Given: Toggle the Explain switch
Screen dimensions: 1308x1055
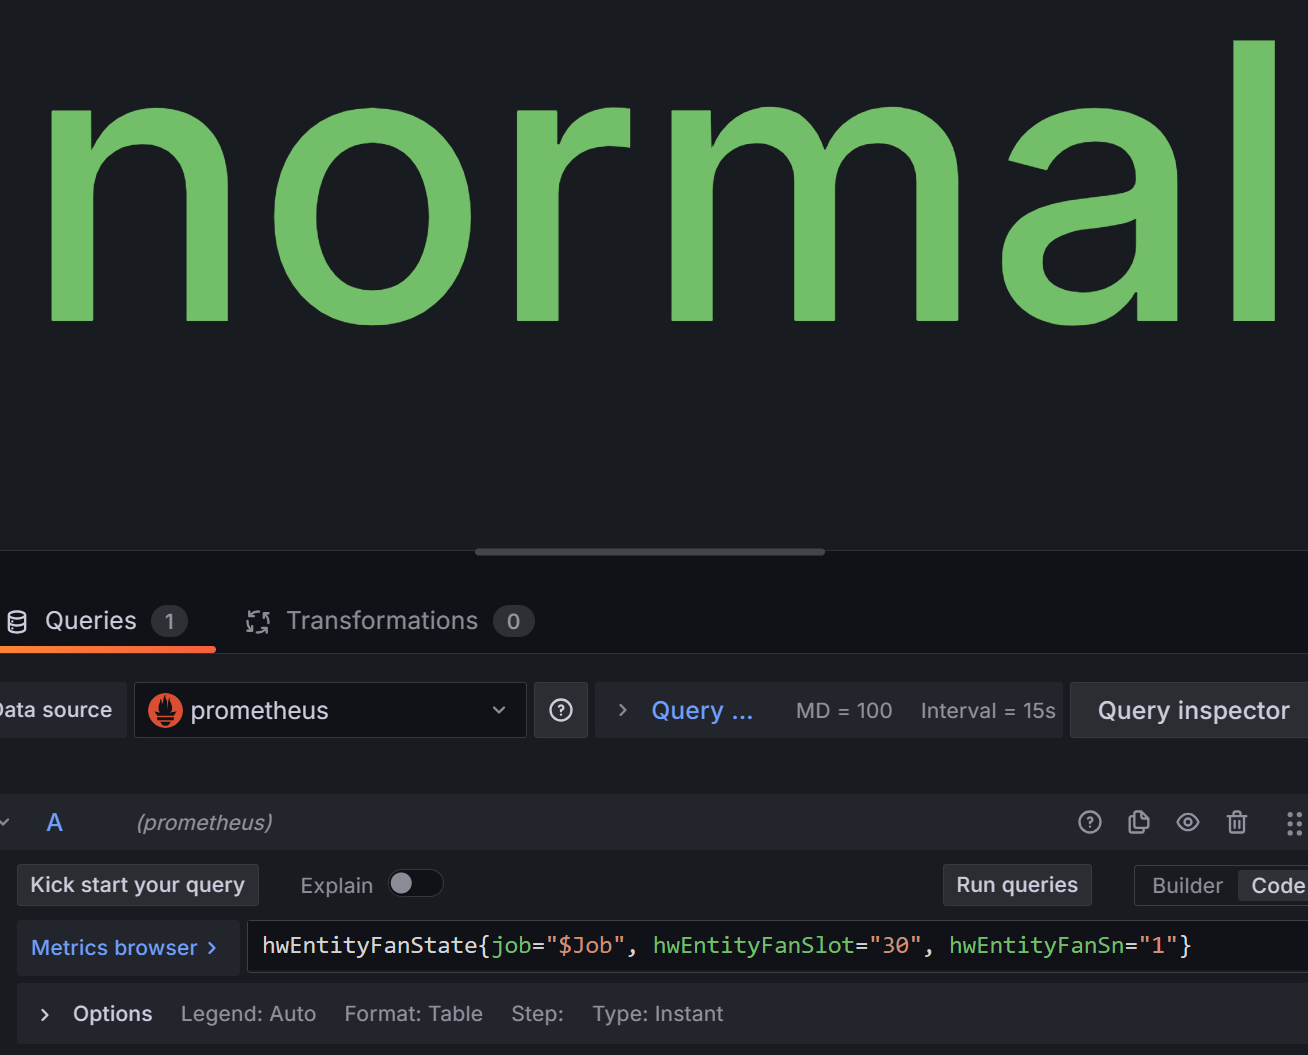Looking at the screenshot, I should click(x=416, y=884).
